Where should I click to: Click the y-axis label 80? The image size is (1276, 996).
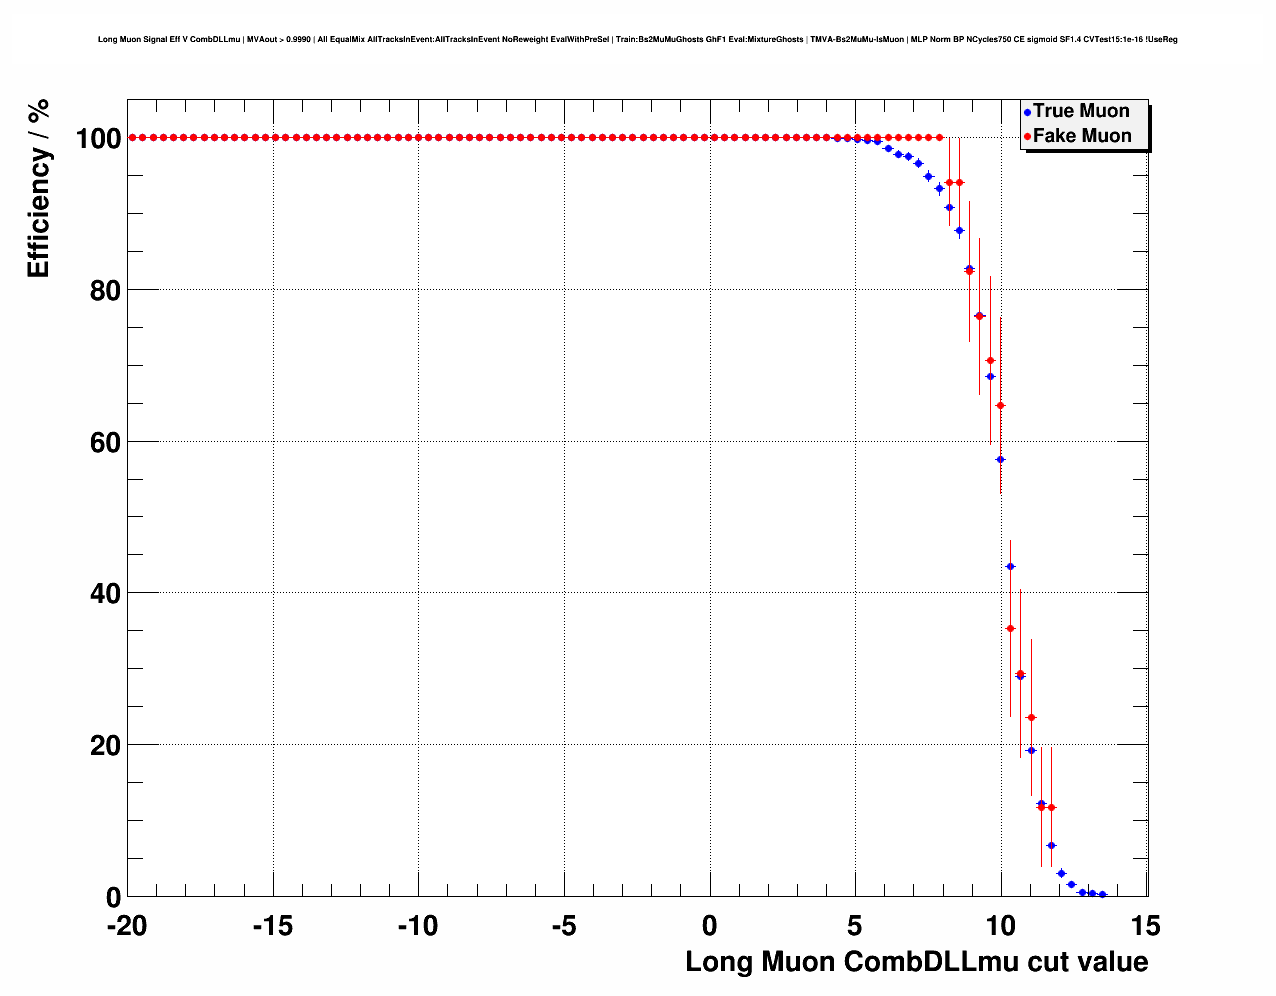[x=106, y=291]
